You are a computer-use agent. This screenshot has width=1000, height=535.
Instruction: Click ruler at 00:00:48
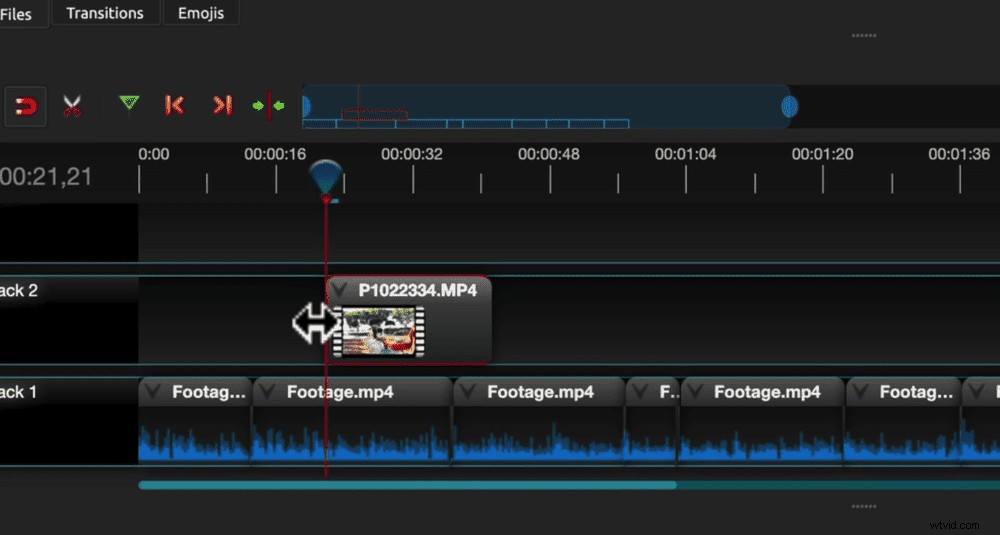pyautogui.click(x=549, y=154)
